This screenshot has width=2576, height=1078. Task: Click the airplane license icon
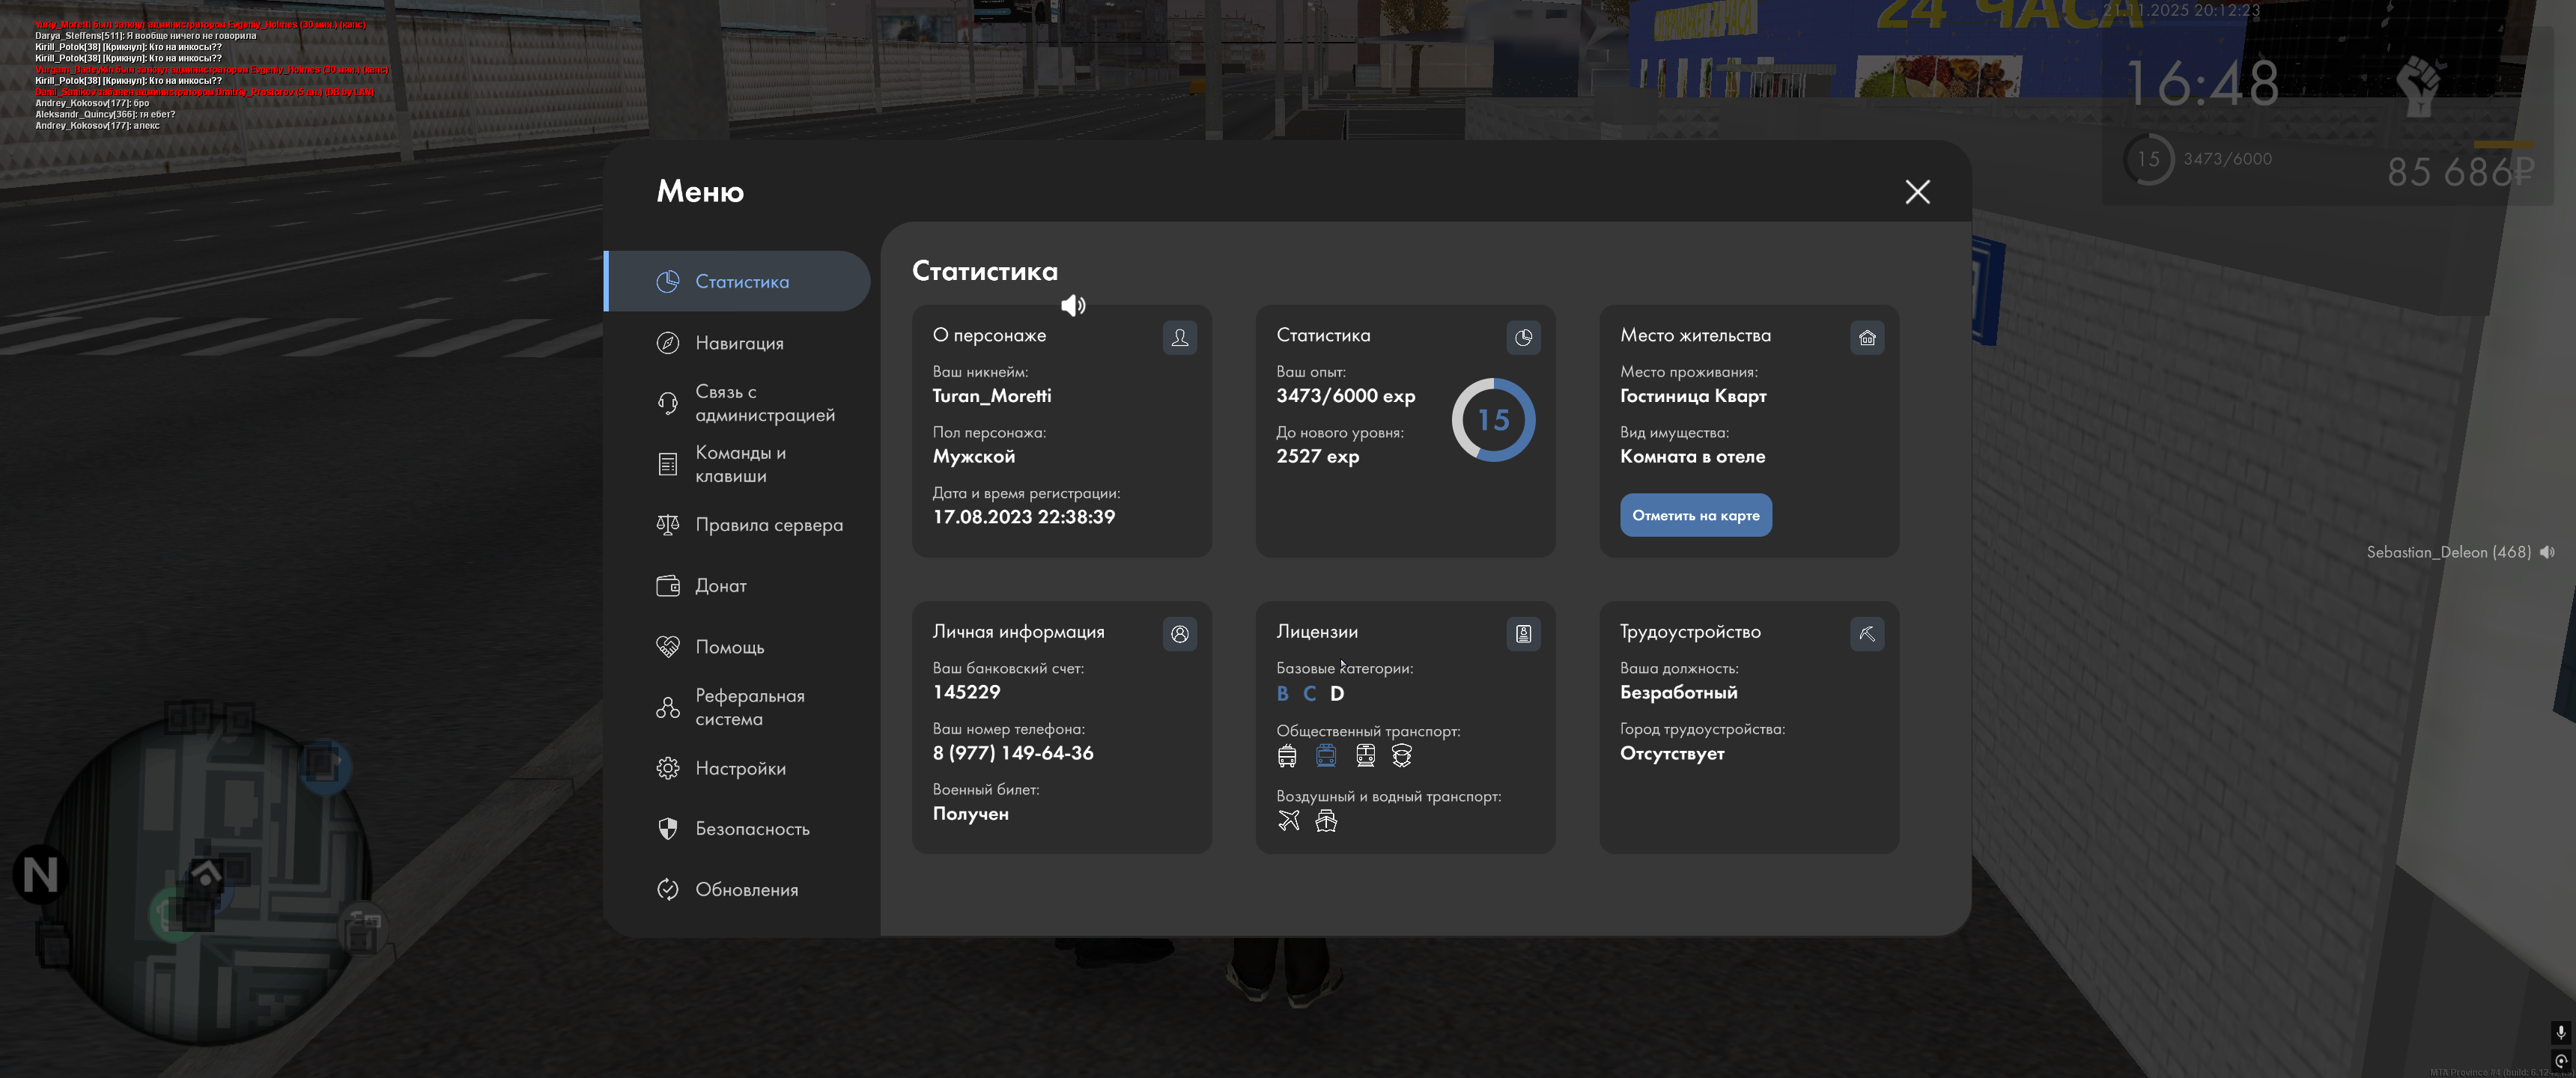click(1288, 821)
